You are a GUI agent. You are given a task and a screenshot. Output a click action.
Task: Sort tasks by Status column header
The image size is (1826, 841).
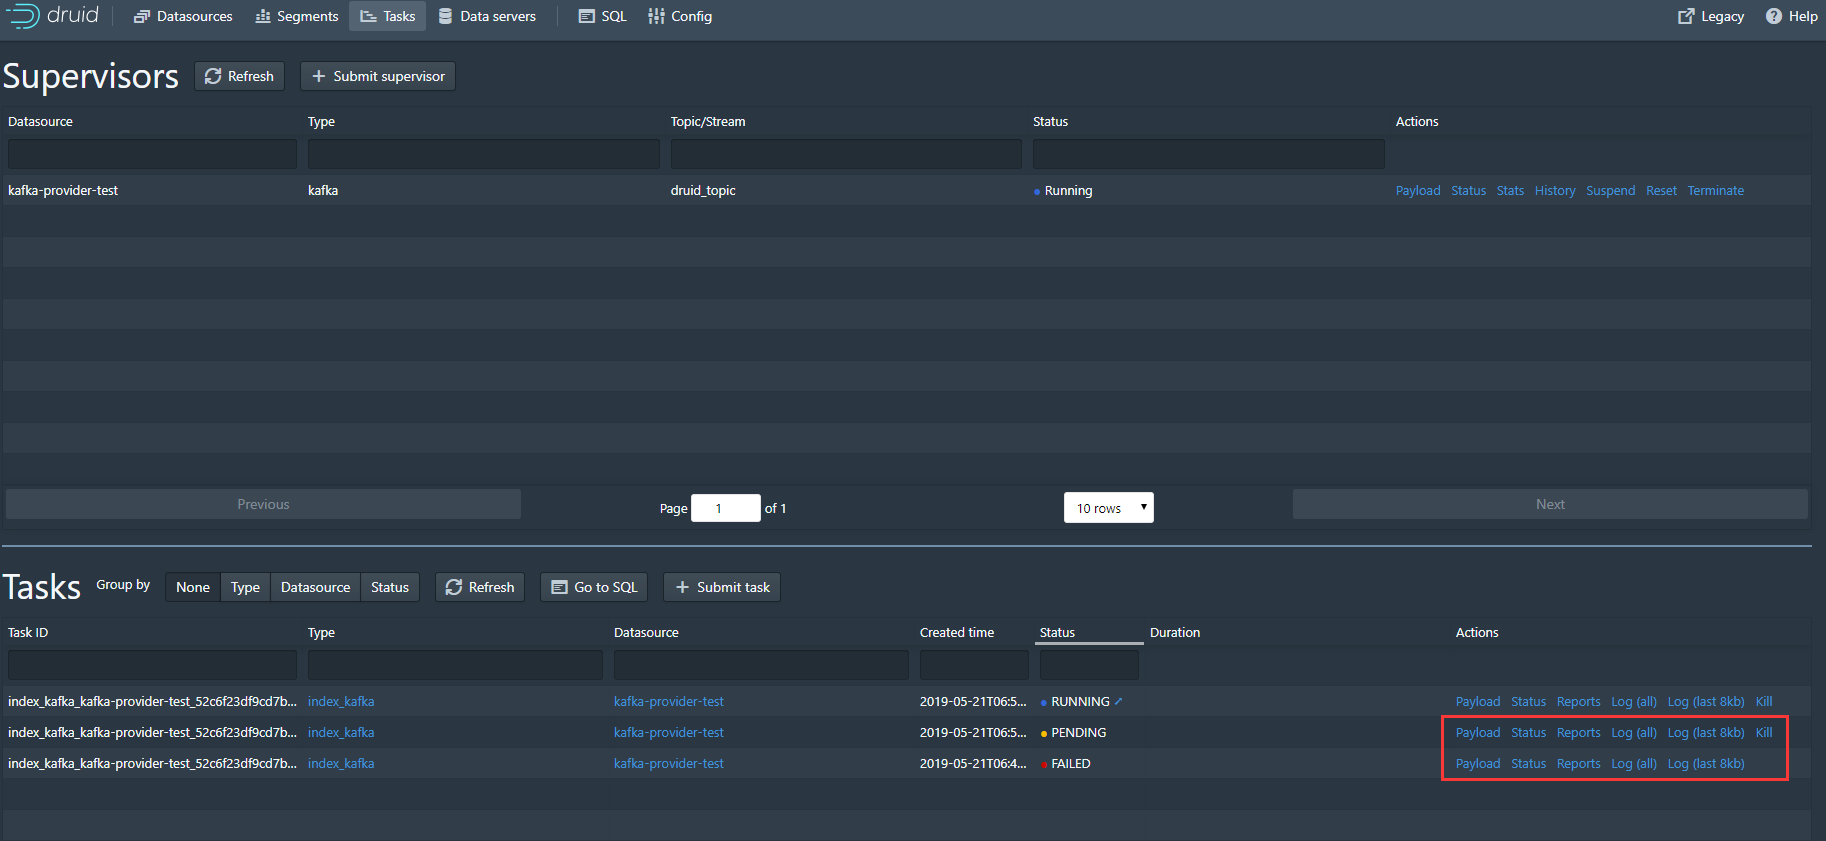1057,632
